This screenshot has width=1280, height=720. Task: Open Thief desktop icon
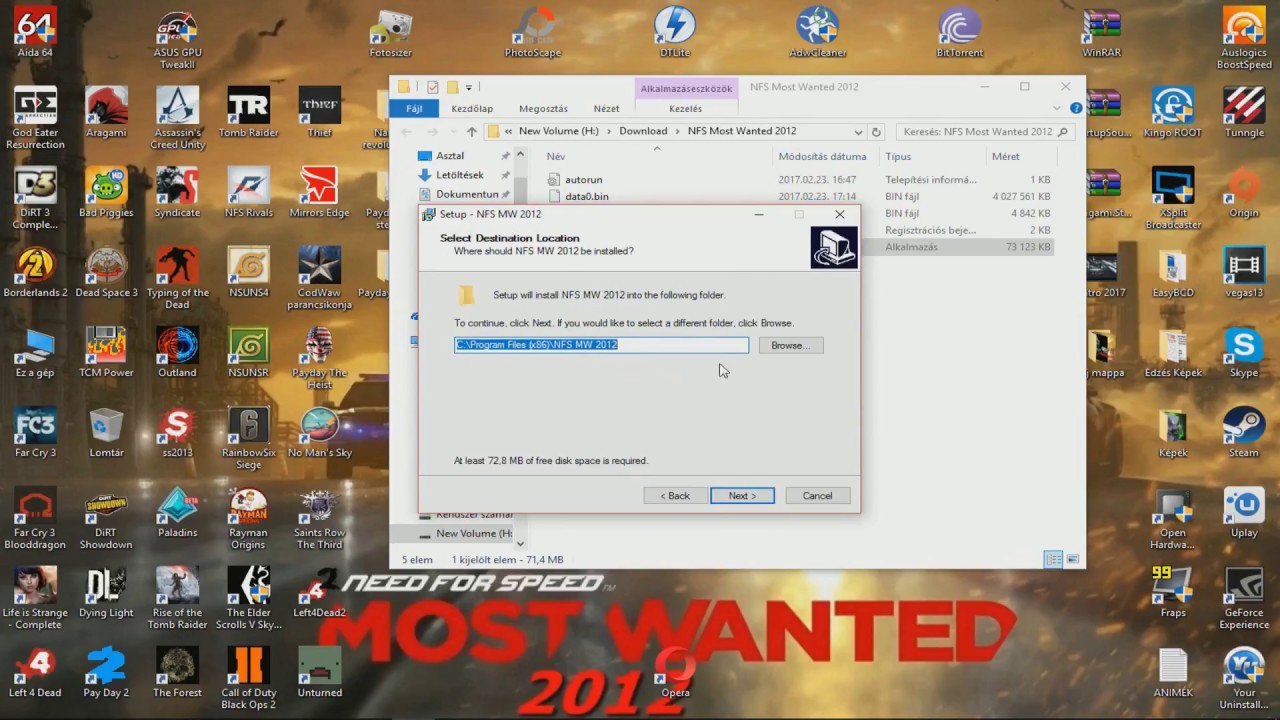coord(319,113)
